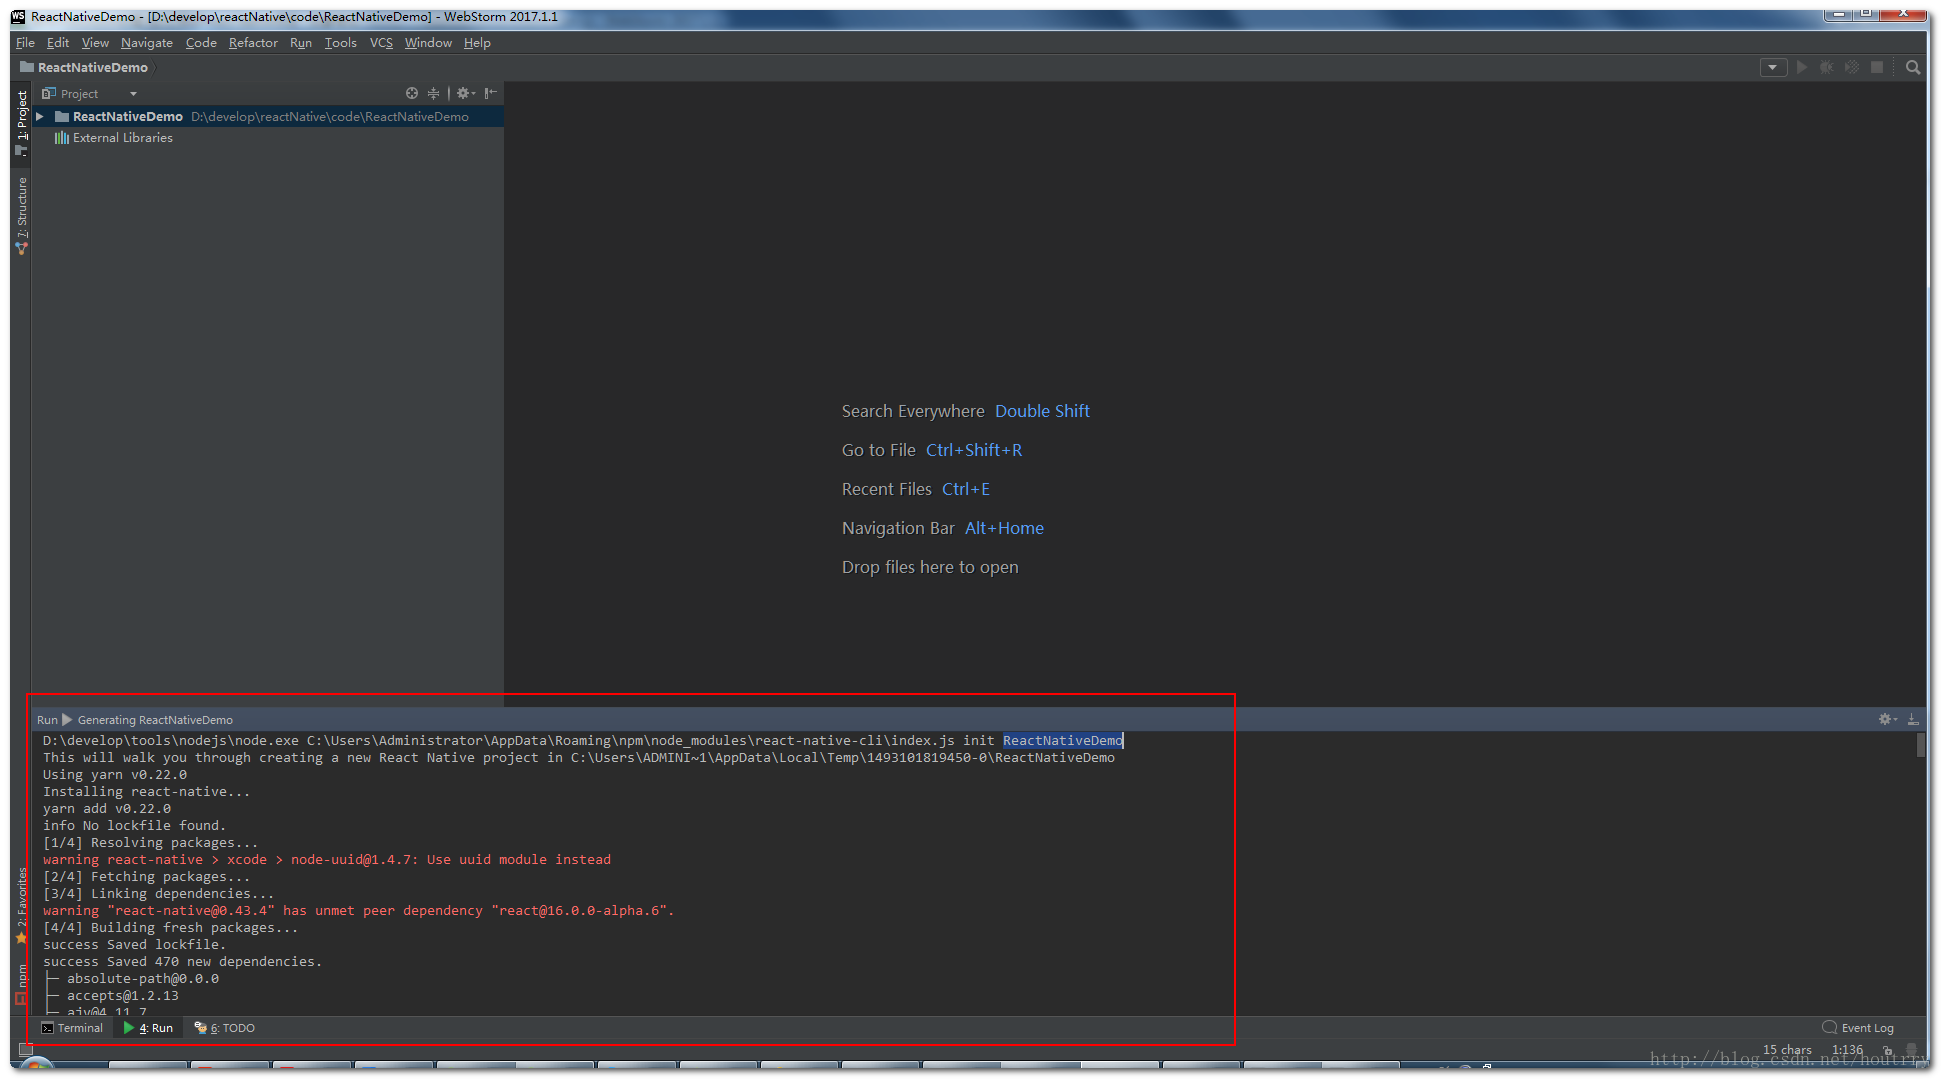The width and height of the screenshot is (1941, 1079).
Task: Open Project panel gear settings menu
Action: (x=465, y=93)
